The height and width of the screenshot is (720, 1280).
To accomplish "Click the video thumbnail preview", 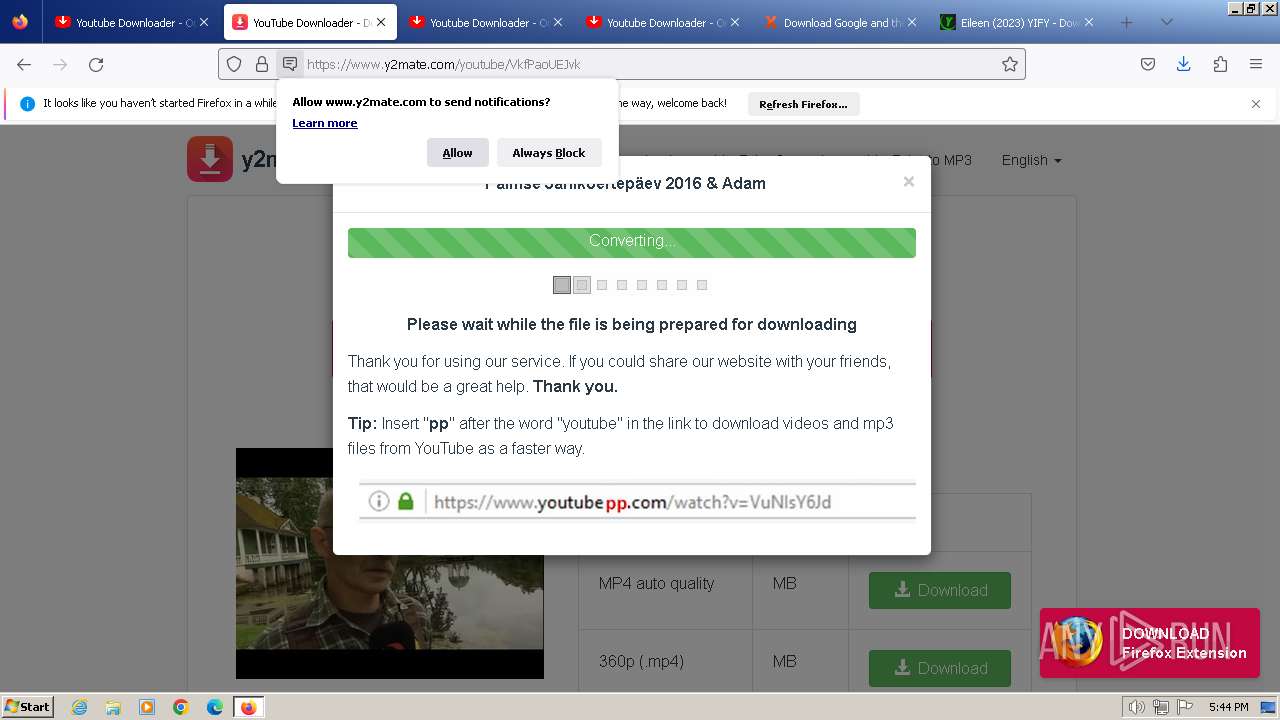I will (390, 563).
